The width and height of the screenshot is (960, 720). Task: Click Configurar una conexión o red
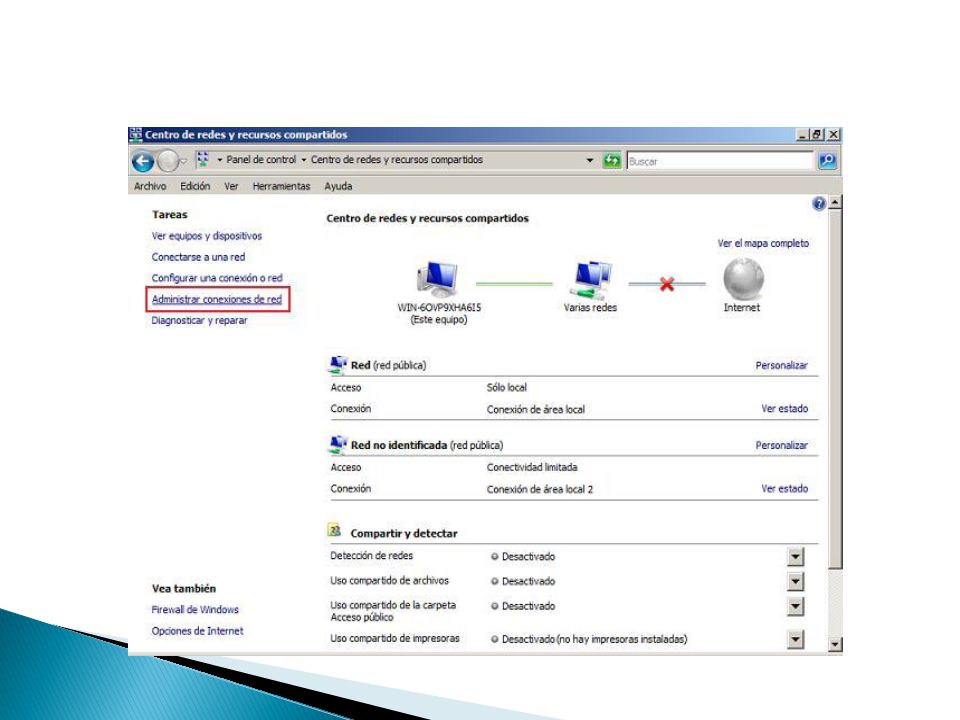(x=217, y=278)
